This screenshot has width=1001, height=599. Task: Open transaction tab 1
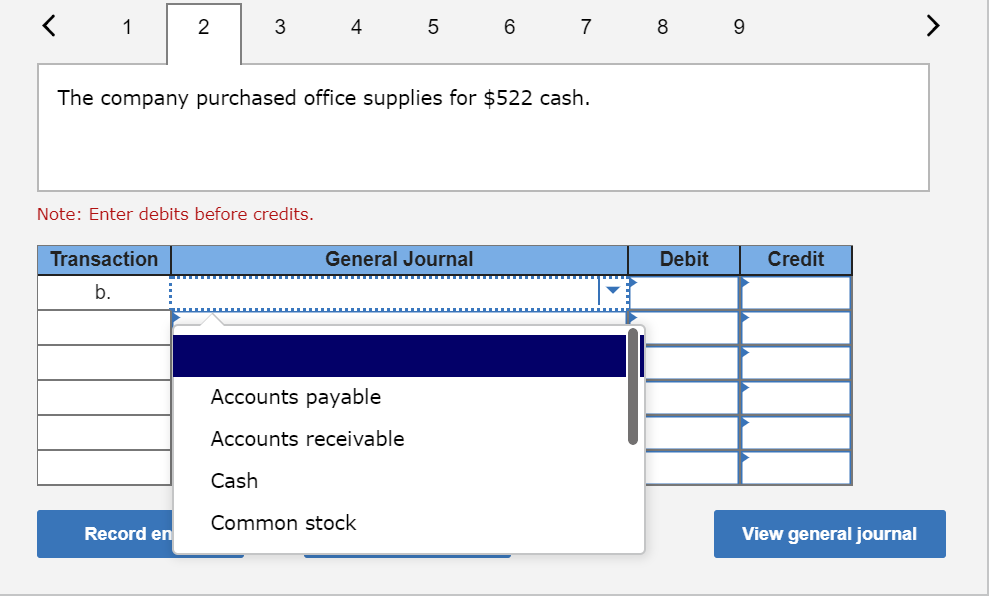[x=127, y=27]
